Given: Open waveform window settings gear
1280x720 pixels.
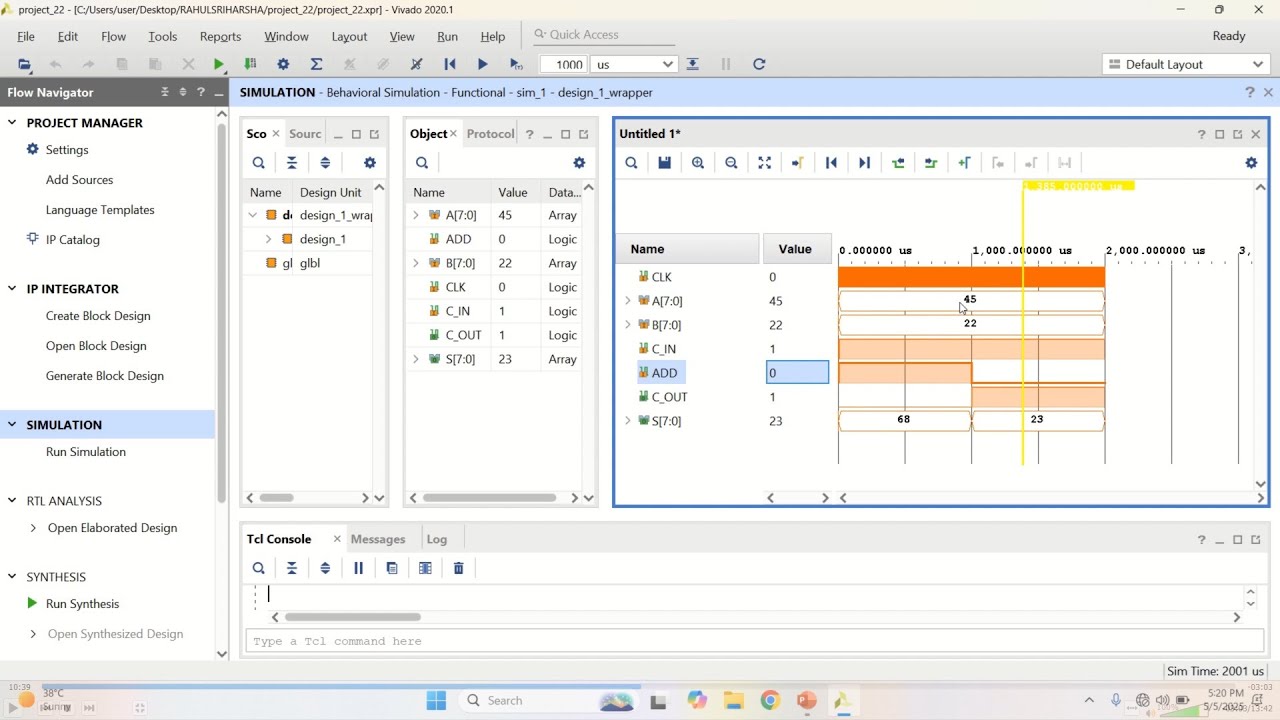Looking at the screenshot, I should 1251,163.
